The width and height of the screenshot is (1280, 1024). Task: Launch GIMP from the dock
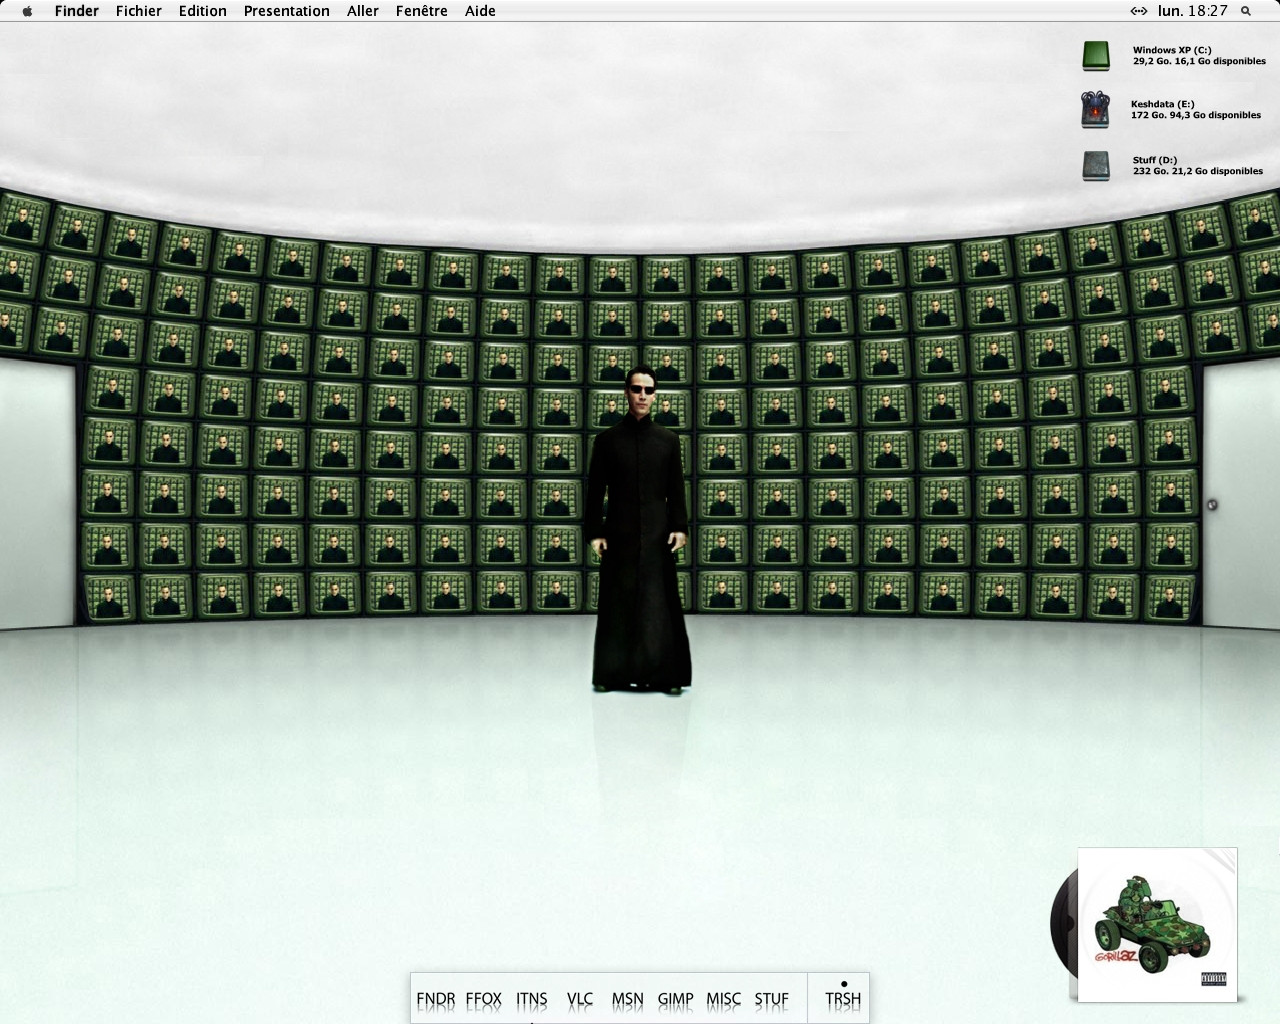click(676, 999)
